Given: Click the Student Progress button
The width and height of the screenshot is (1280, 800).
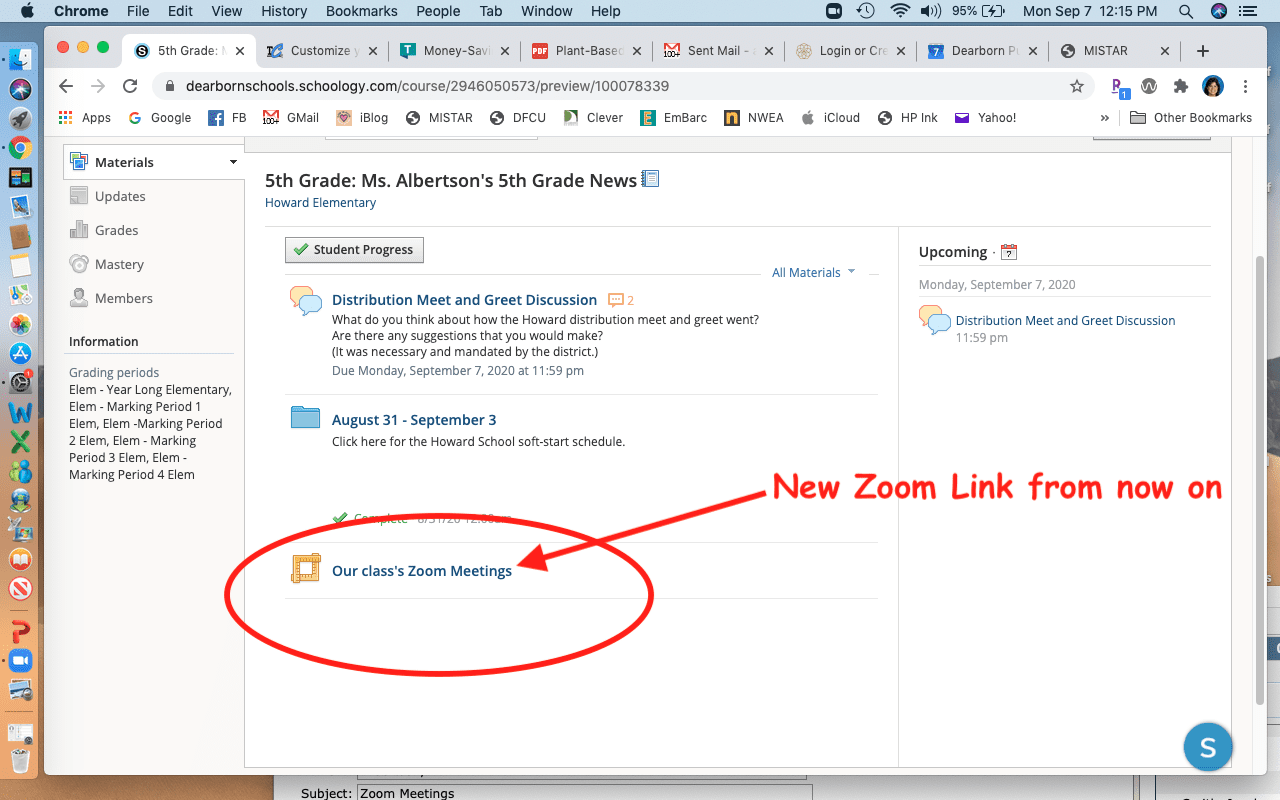Looking at the screenshot, I should click(354, 250).
